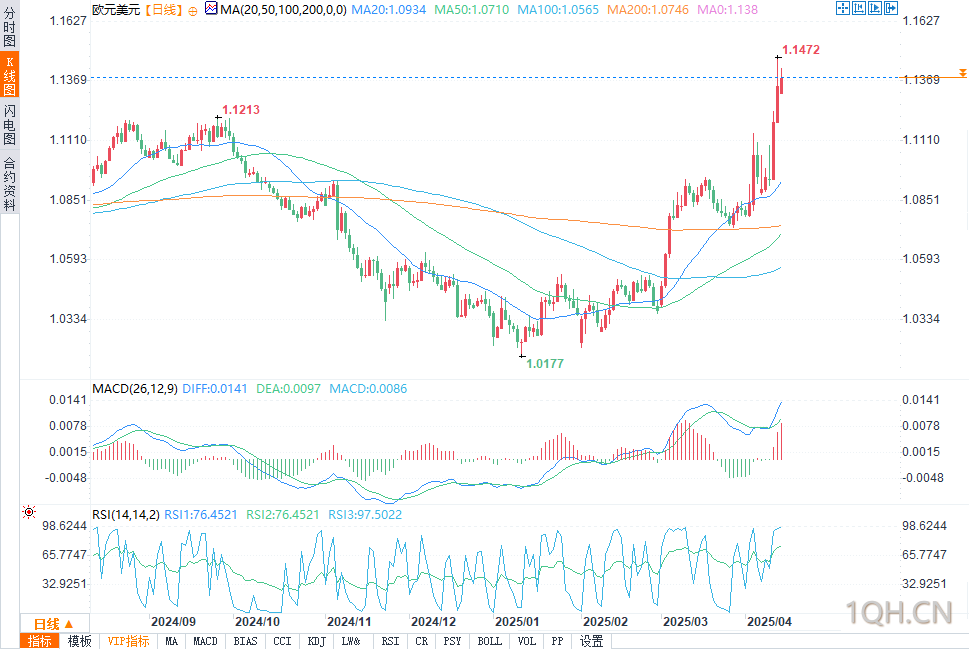Click the MA50:1.0710 value
This screenshot has width=969, height=649.
coord(472,9)
